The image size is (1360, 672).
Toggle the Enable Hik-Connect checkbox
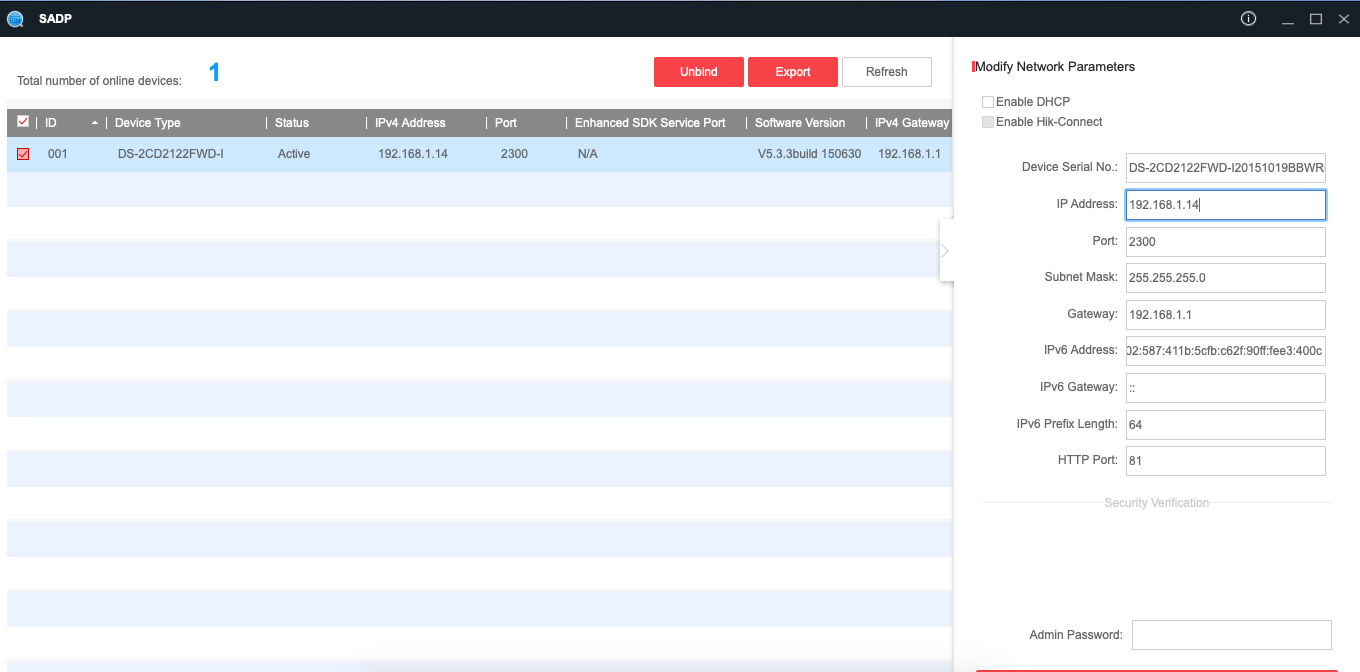(988, 122)
